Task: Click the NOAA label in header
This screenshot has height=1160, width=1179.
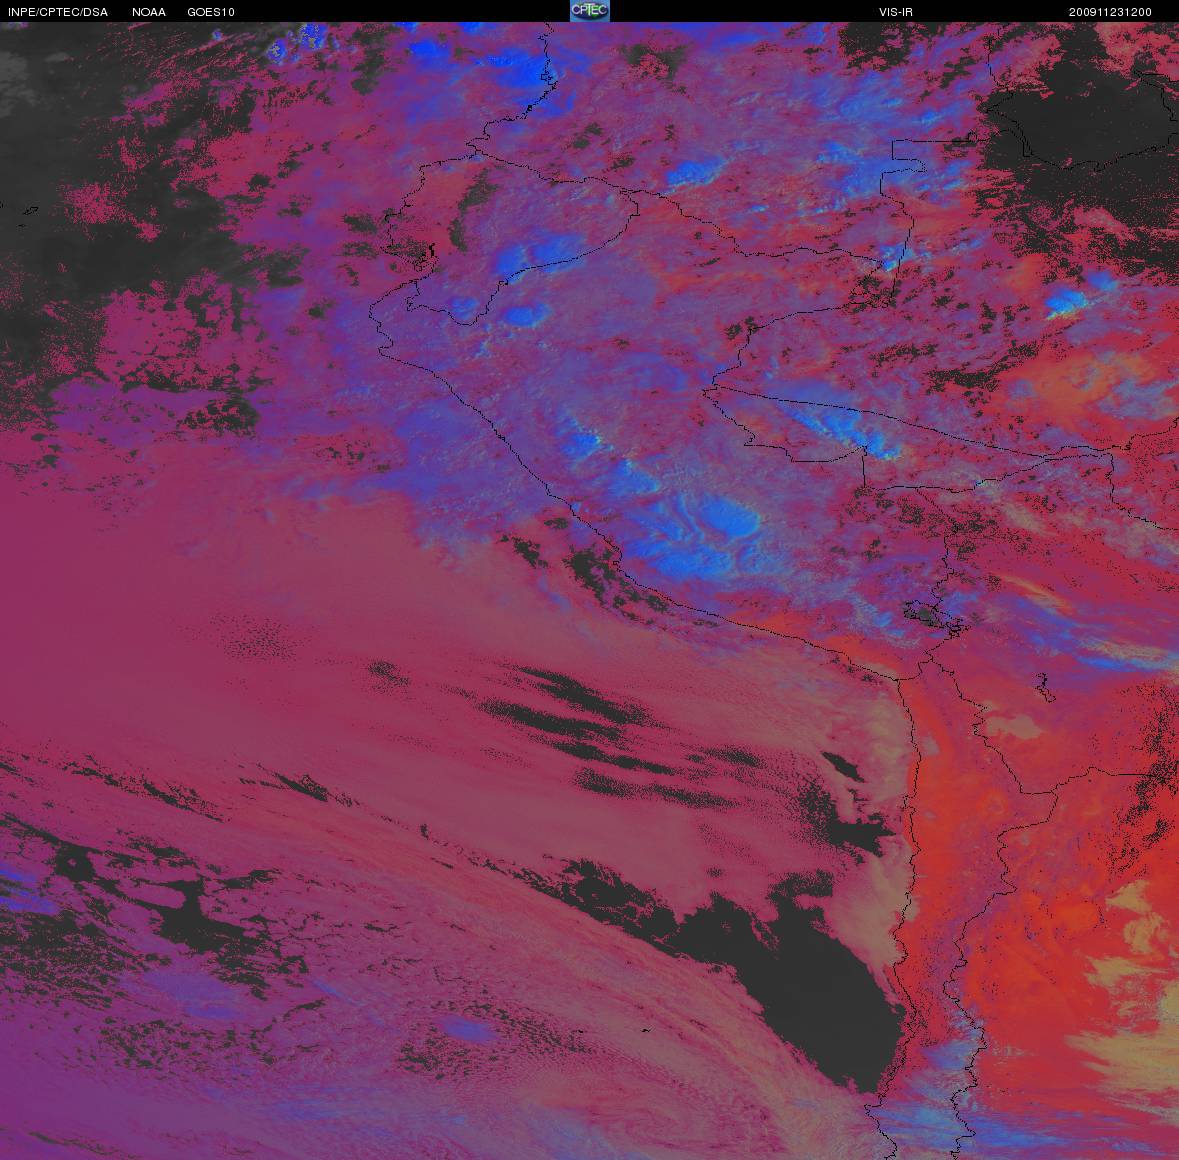Action: coord(149,12)
